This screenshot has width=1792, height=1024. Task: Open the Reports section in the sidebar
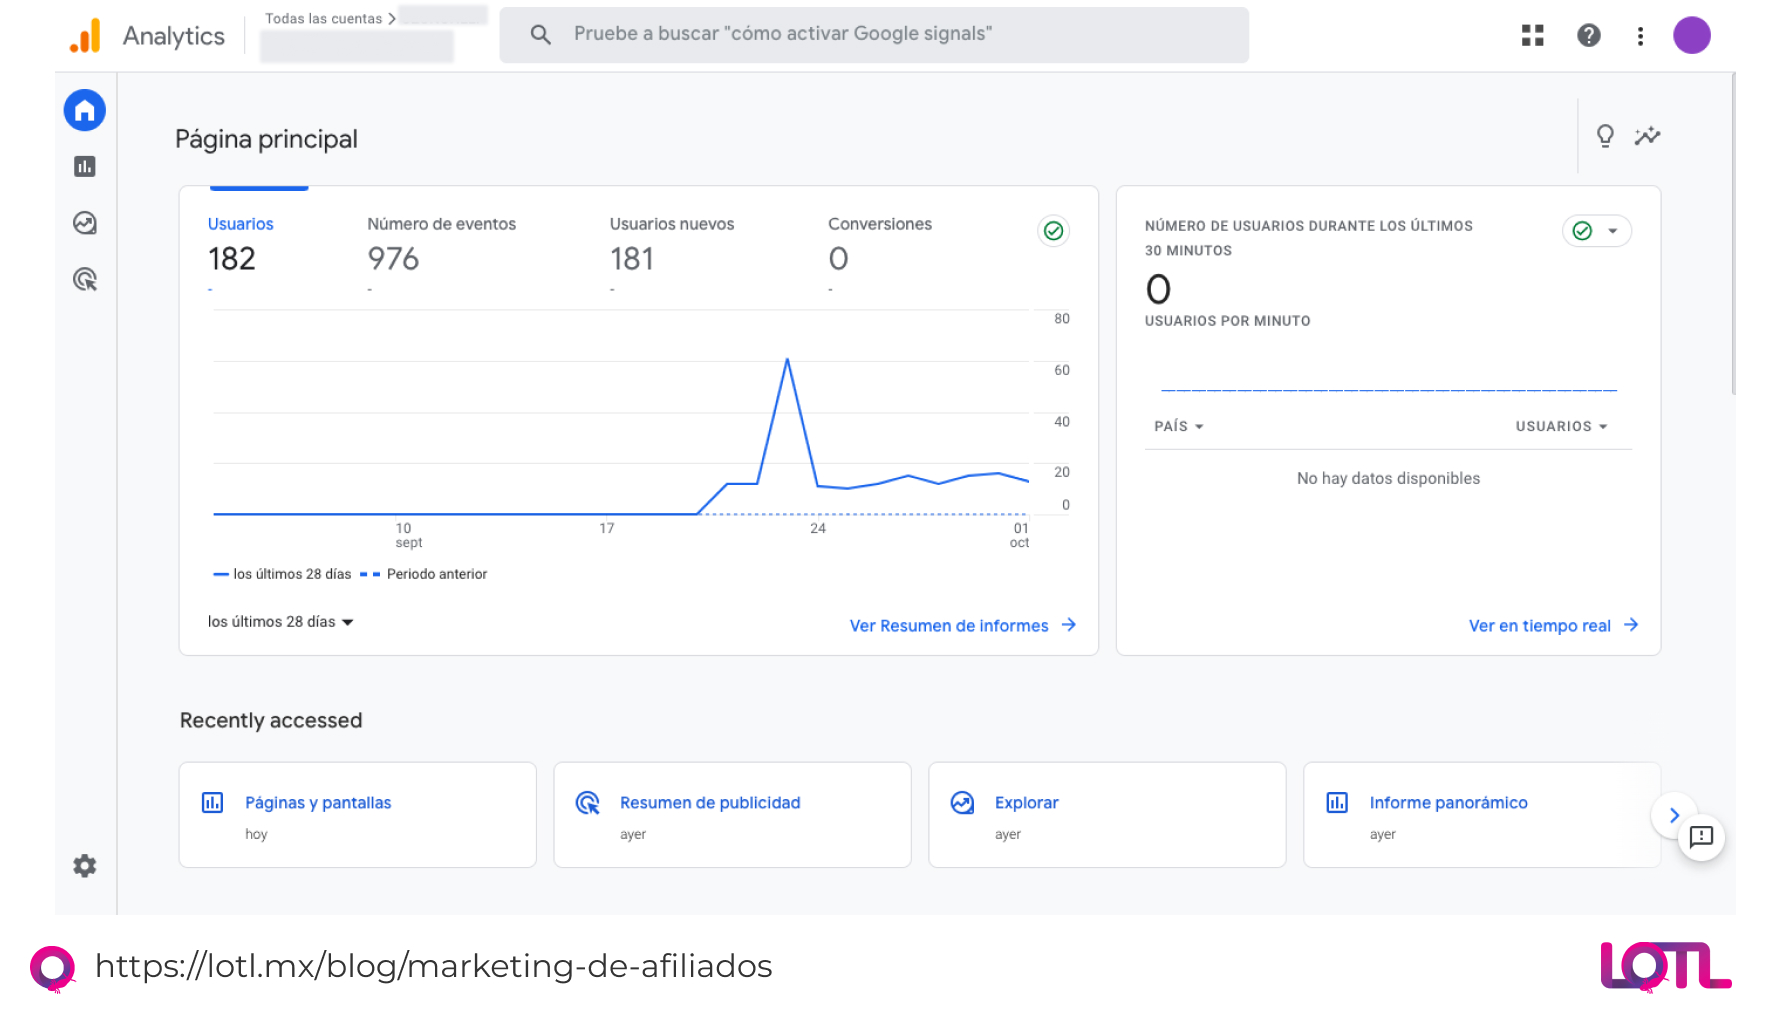[84, 167]
